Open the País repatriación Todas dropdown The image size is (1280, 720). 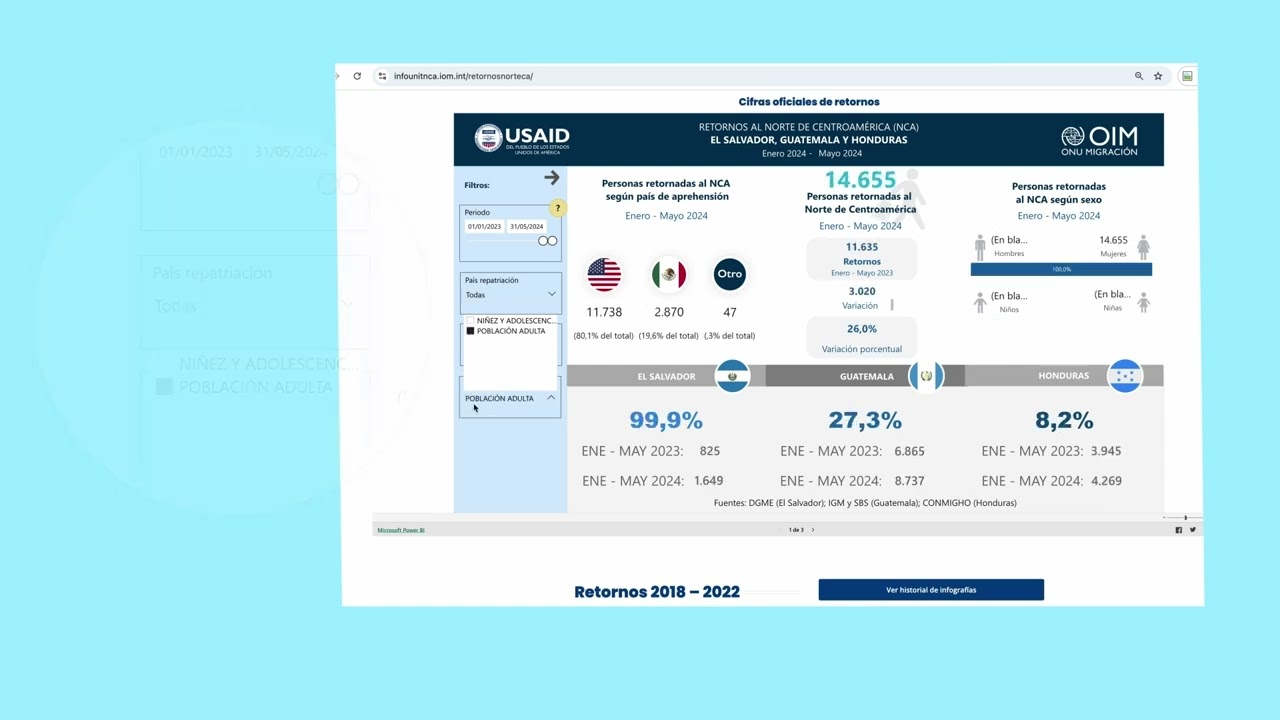(510, 295)
